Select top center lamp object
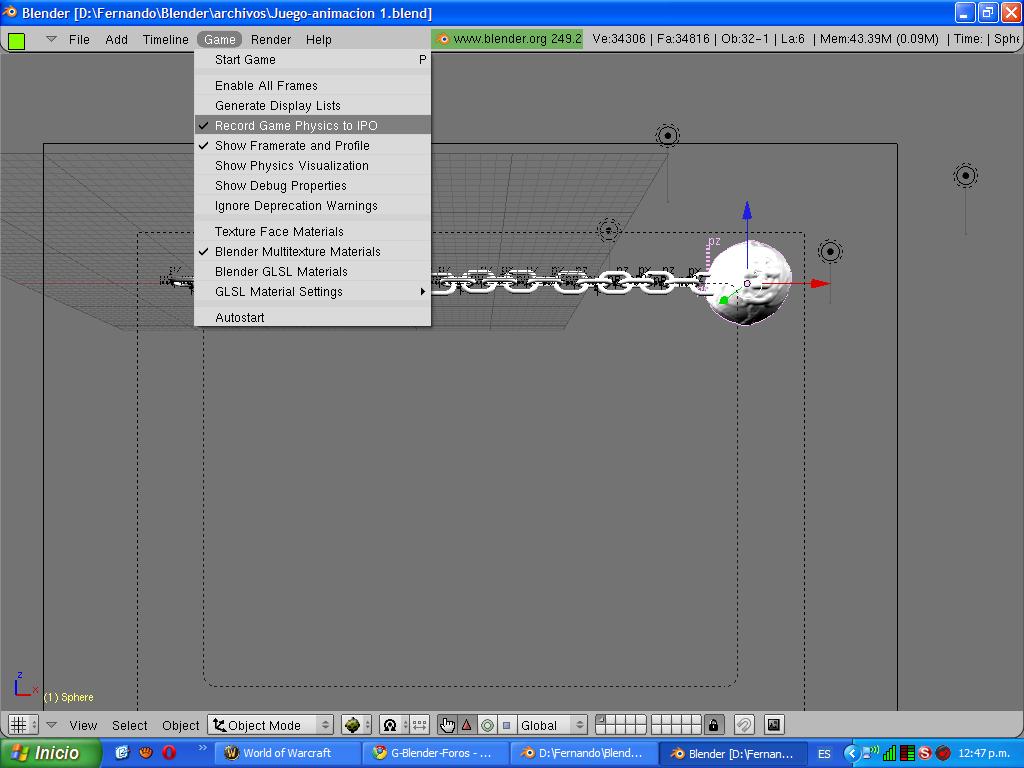The width and height of the screenshot is (1024, 768). (x=667, y=136)
